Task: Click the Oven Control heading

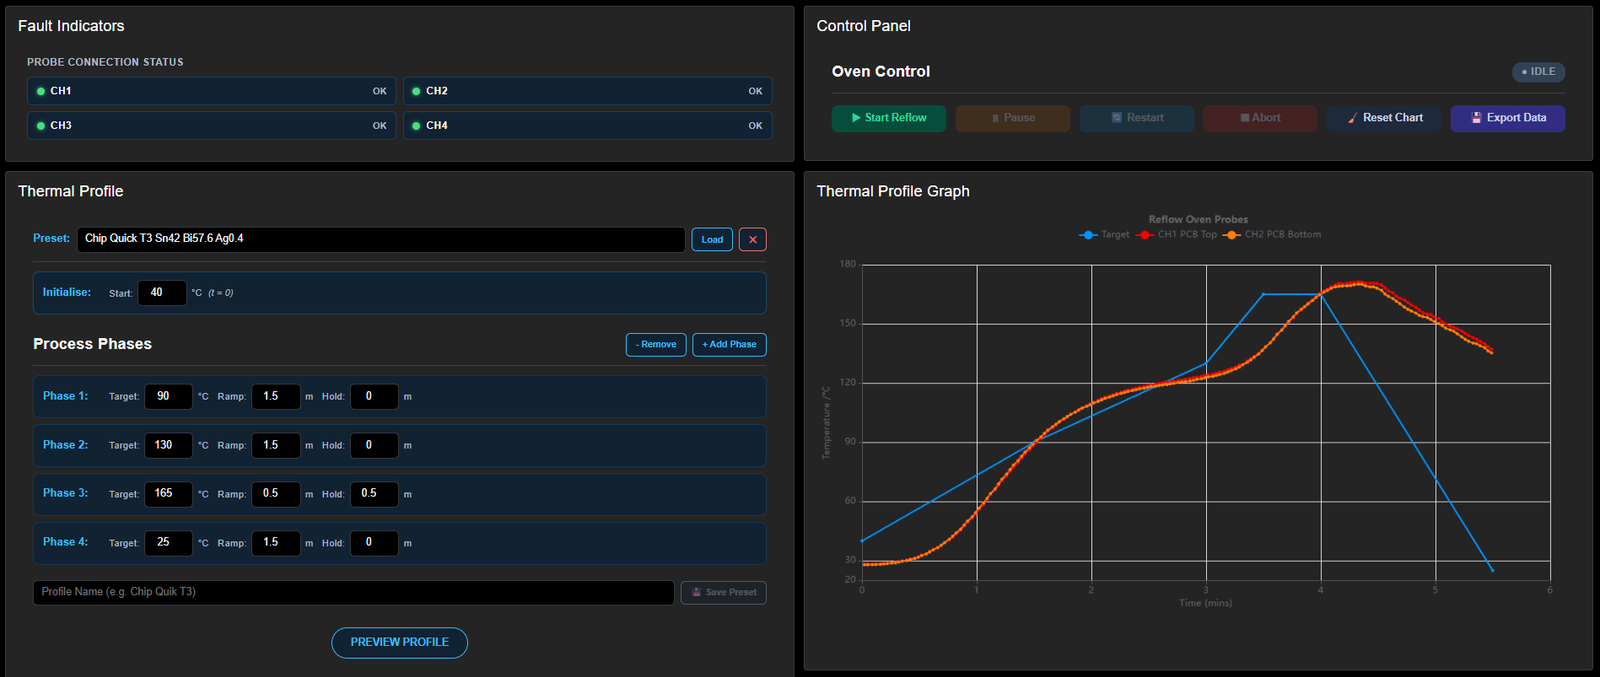Action: [881, 72]
